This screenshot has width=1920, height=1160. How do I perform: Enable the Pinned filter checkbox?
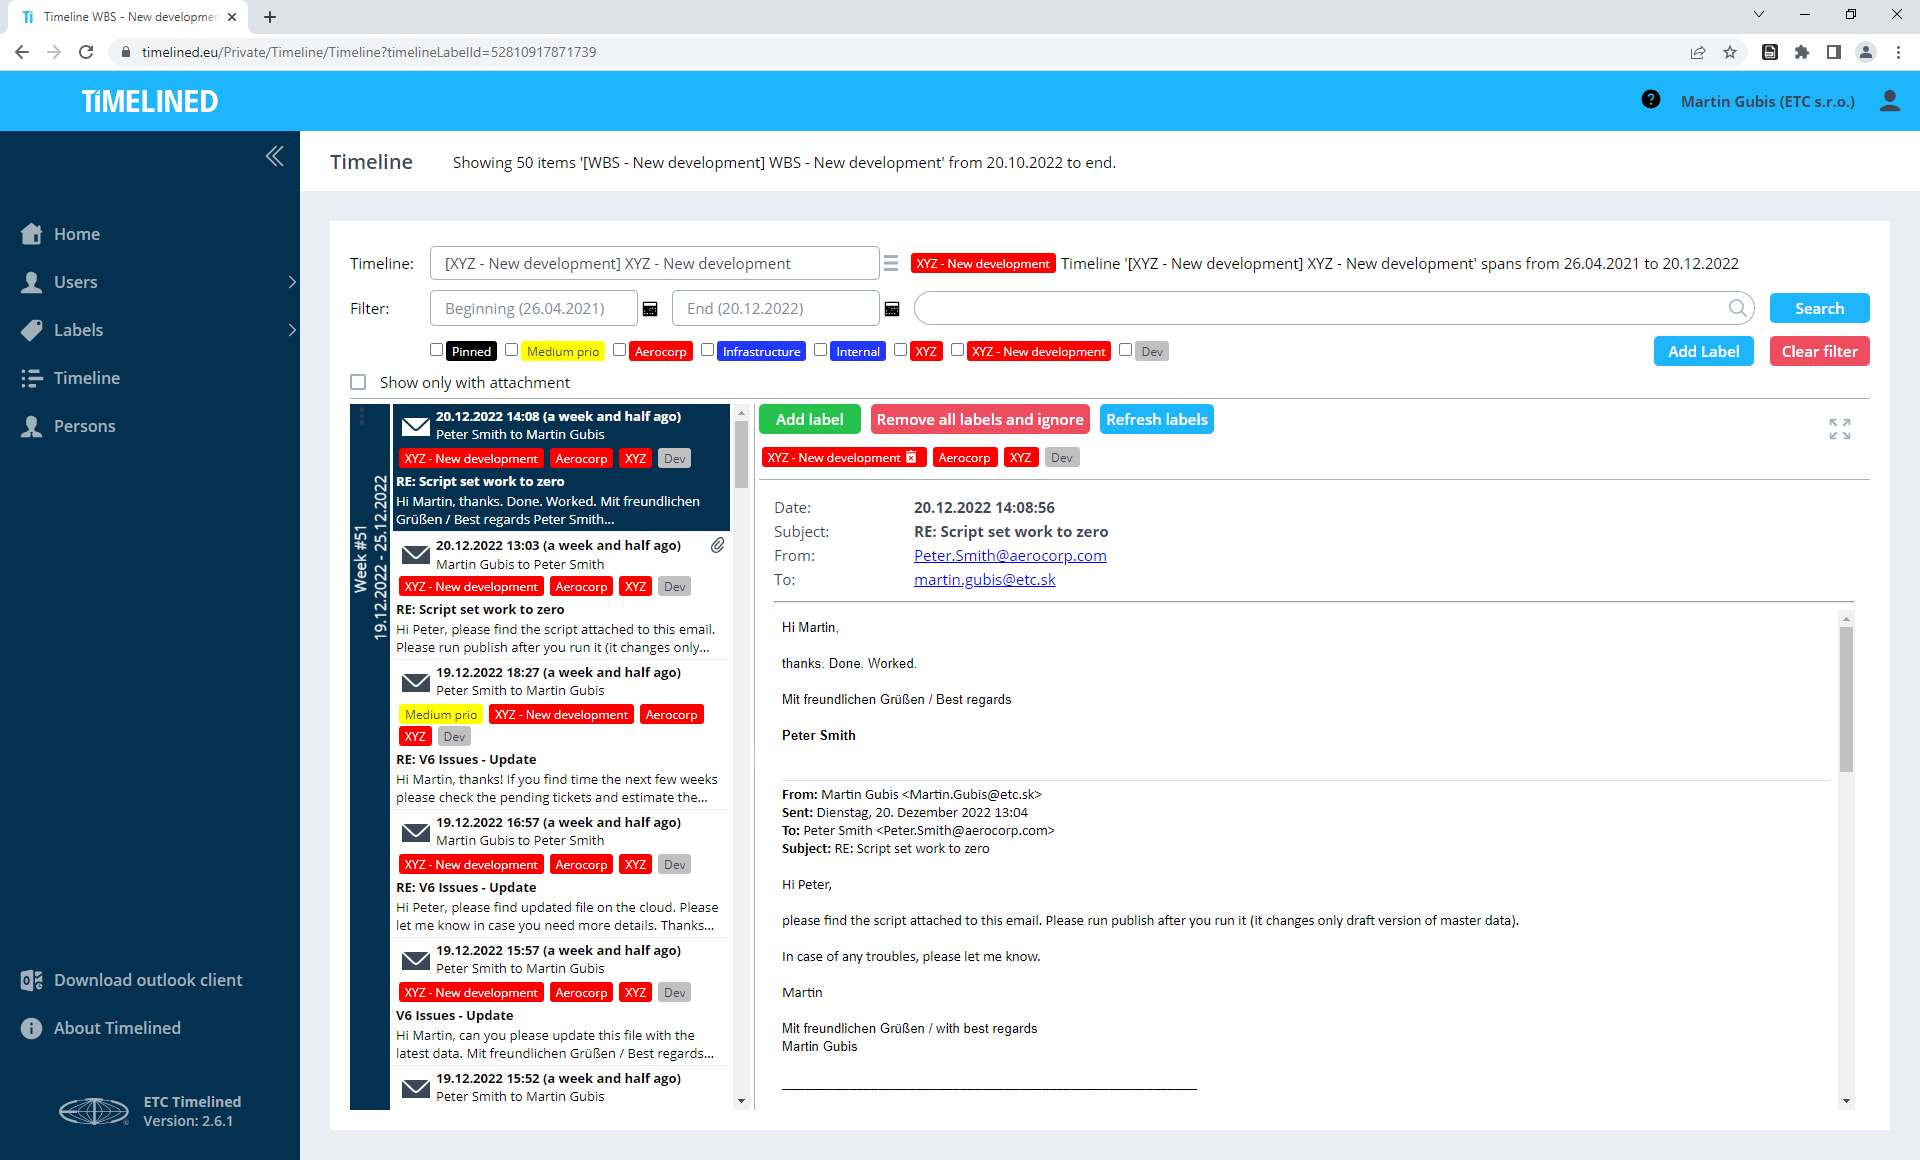tap(437, 350)
